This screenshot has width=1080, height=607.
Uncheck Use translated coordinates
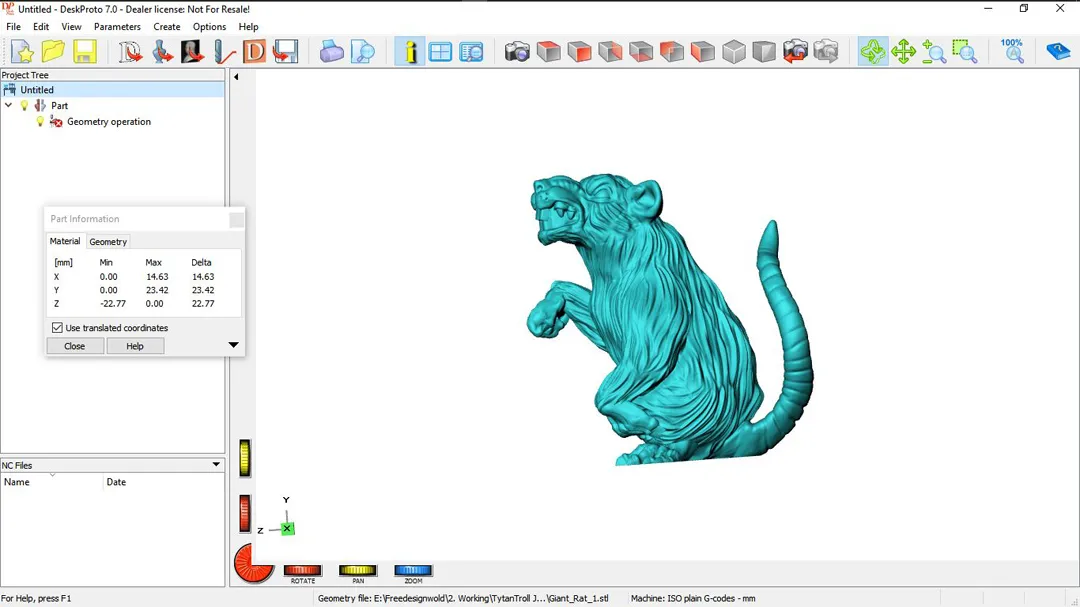click(x=57, y=328)
